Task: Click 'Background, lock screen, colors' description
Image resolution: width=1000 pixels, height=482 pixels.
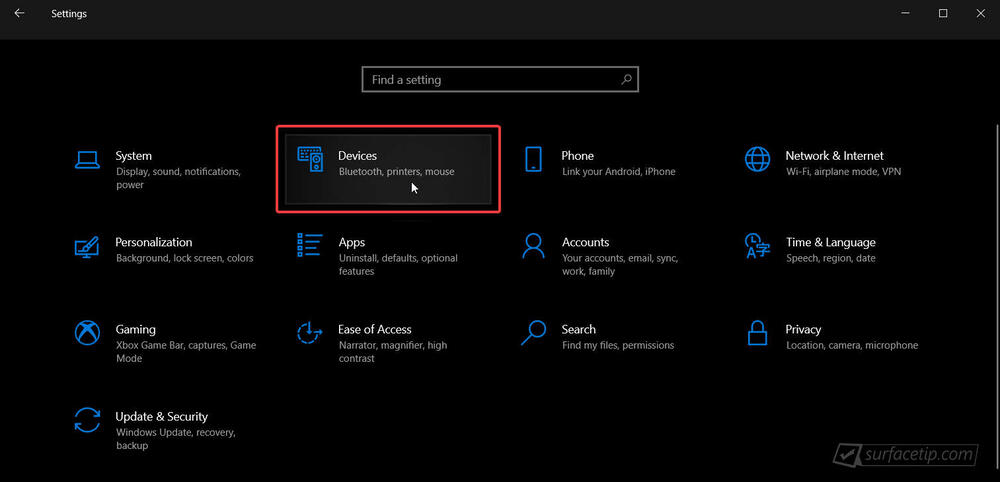Action: (x=184, y=258)
